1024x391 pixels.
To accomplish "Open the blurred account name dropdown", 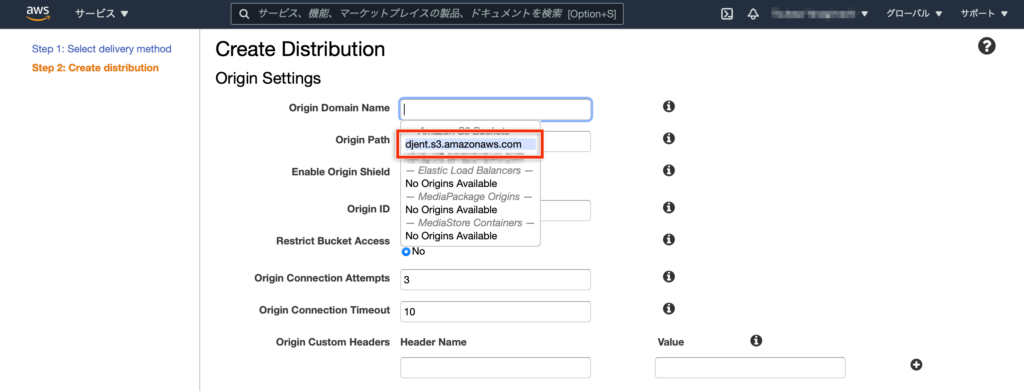I will point(820,14).
